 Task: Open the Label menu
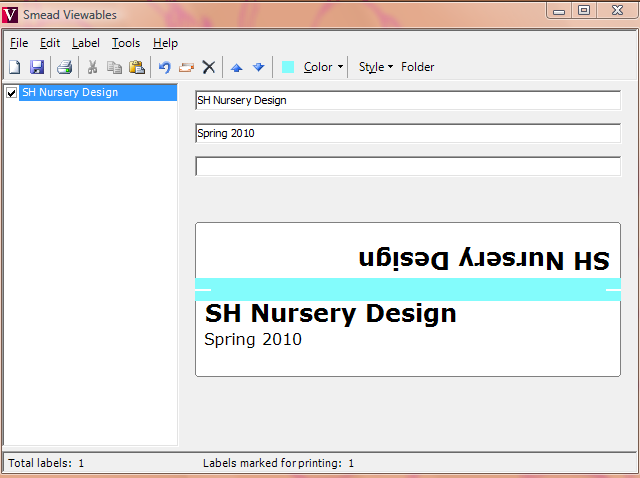[x=85, y=43]
